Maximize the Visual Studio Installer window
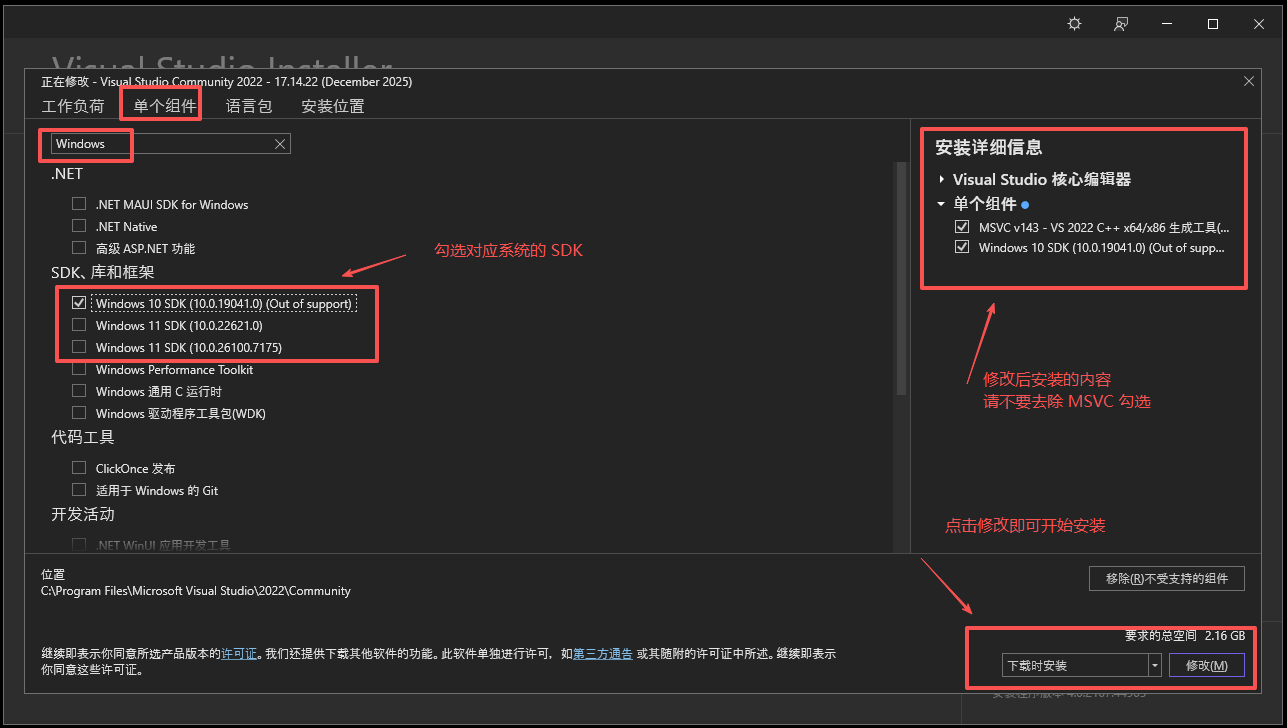 [1212, 24]
